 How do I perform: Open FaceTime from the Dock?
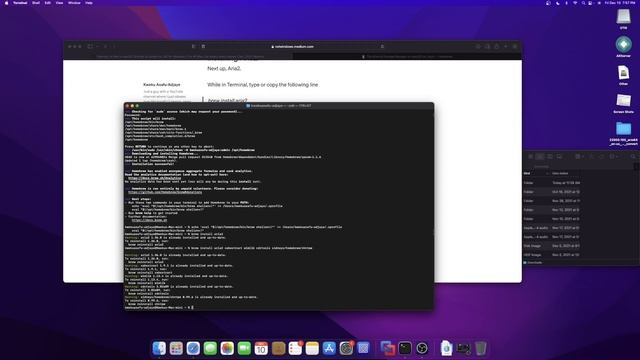[244, 348]
